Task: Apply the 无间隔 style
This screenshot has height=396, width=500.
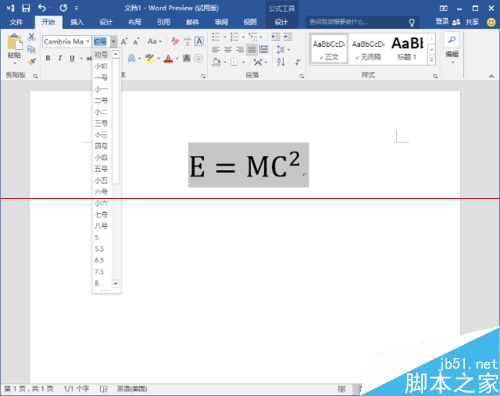Action: 368,49
